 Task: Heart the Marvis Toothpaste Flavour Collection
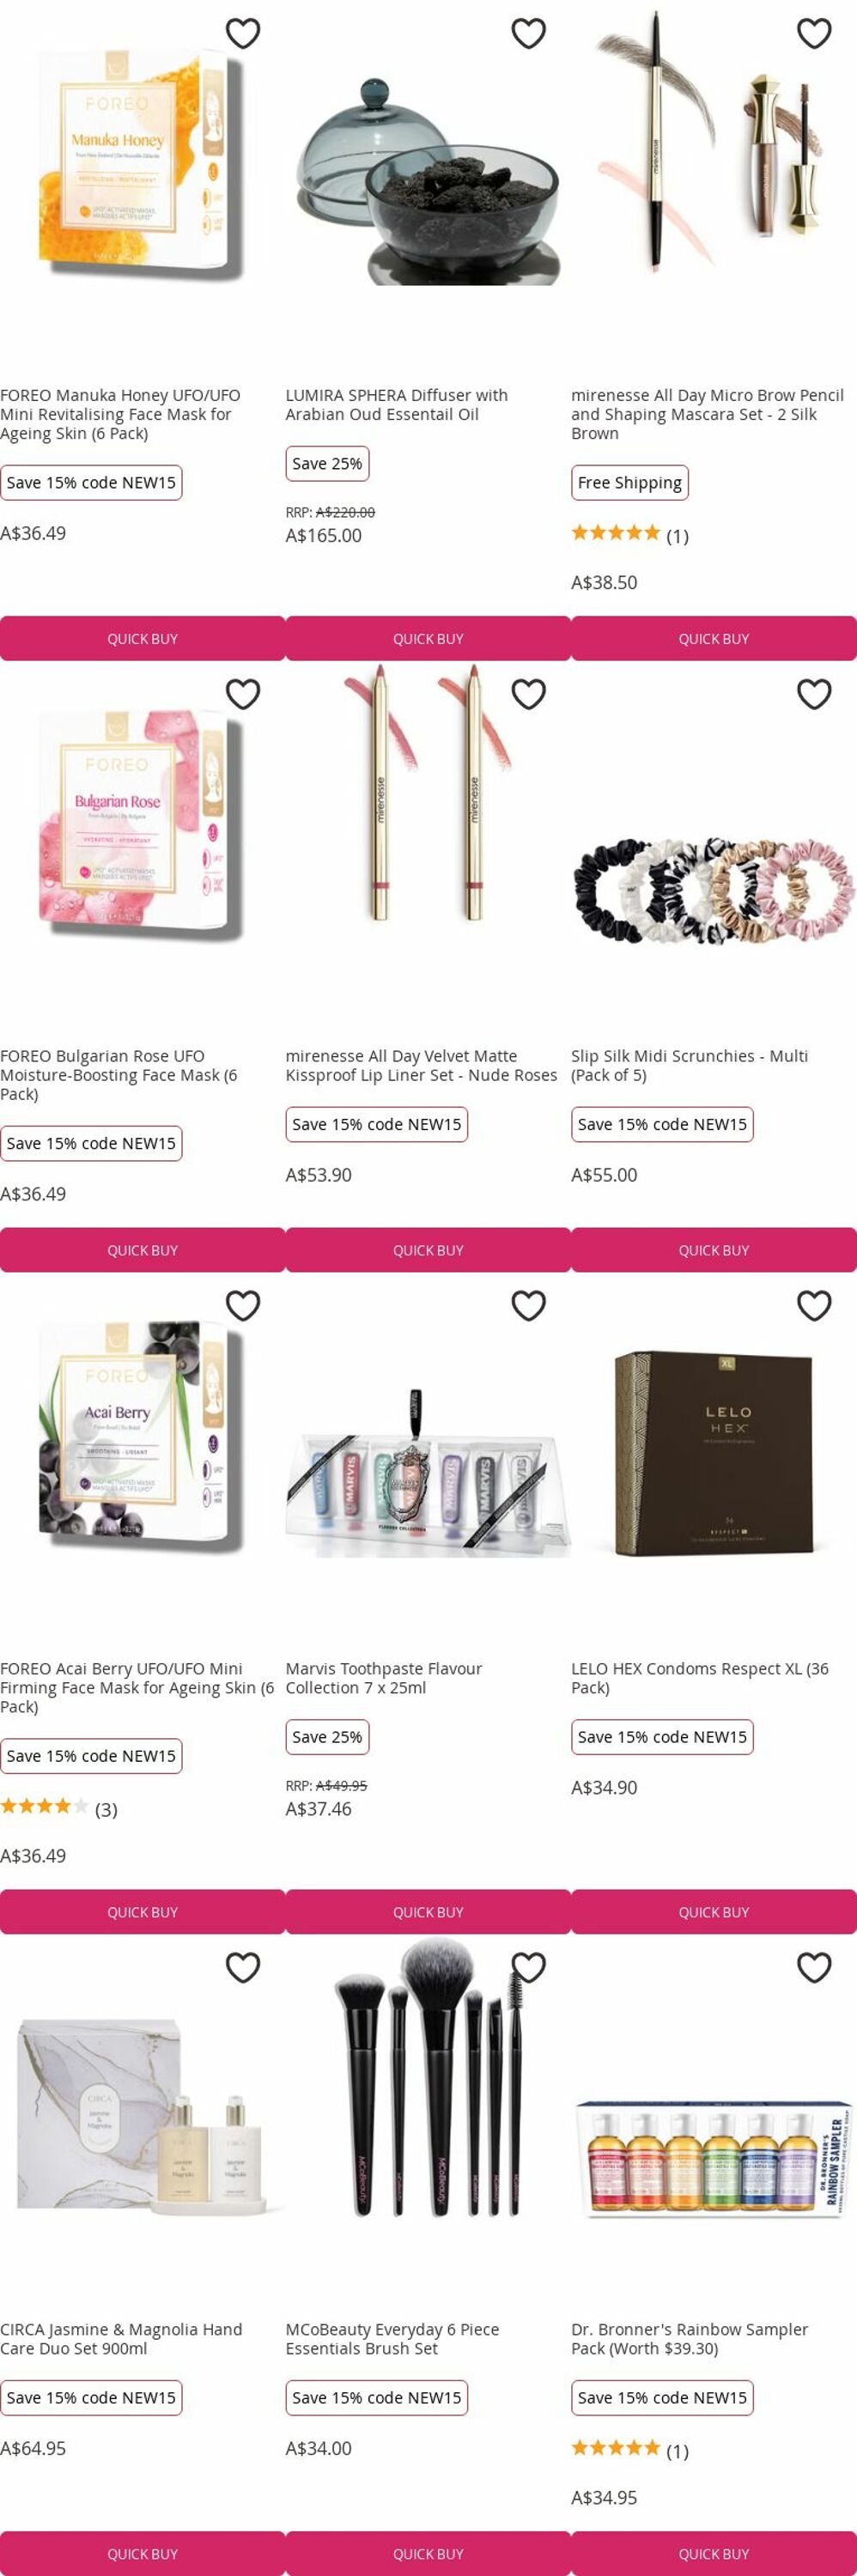[x=529, y=1306]
